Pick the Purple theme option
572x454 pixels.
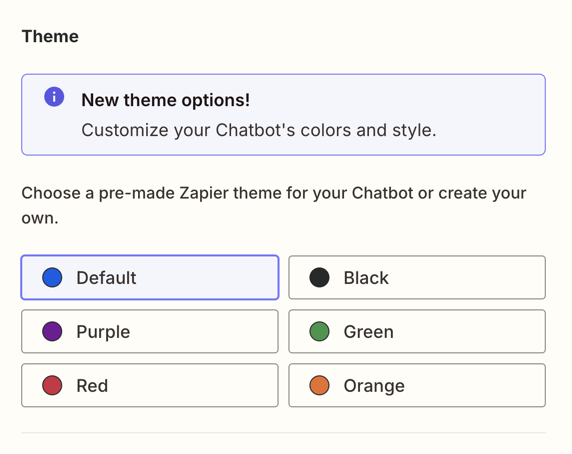tap(150, 331)
